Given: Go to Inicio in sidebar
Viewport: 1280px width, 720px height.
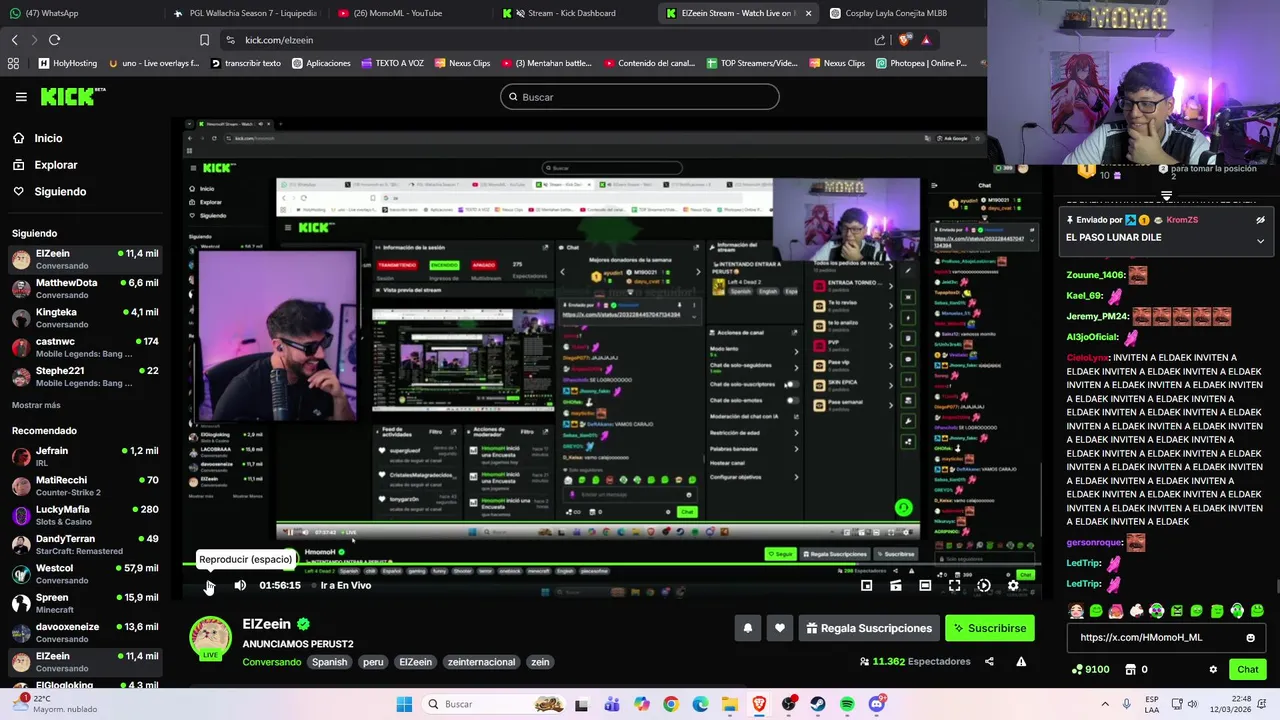Looking at the screenshot, I should point(48,139).
